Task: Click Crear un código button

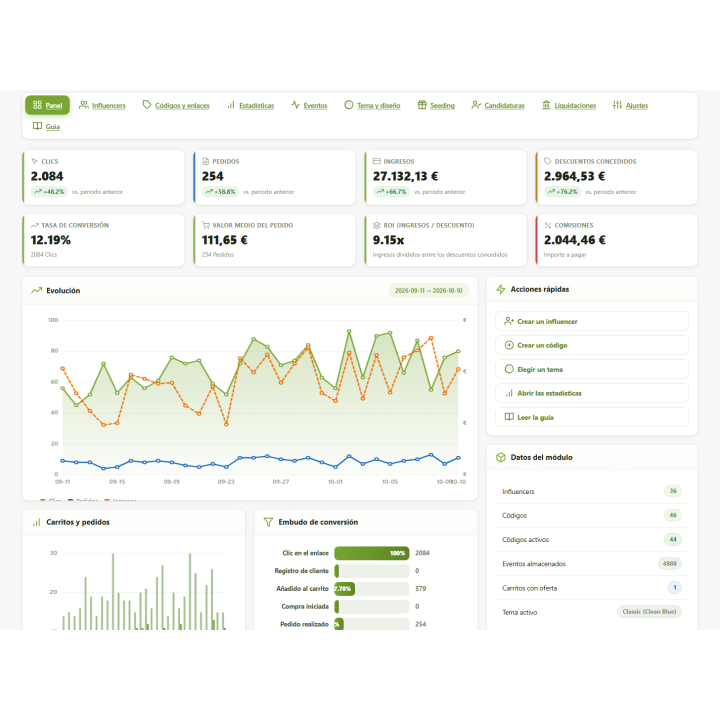Action: 591,345
